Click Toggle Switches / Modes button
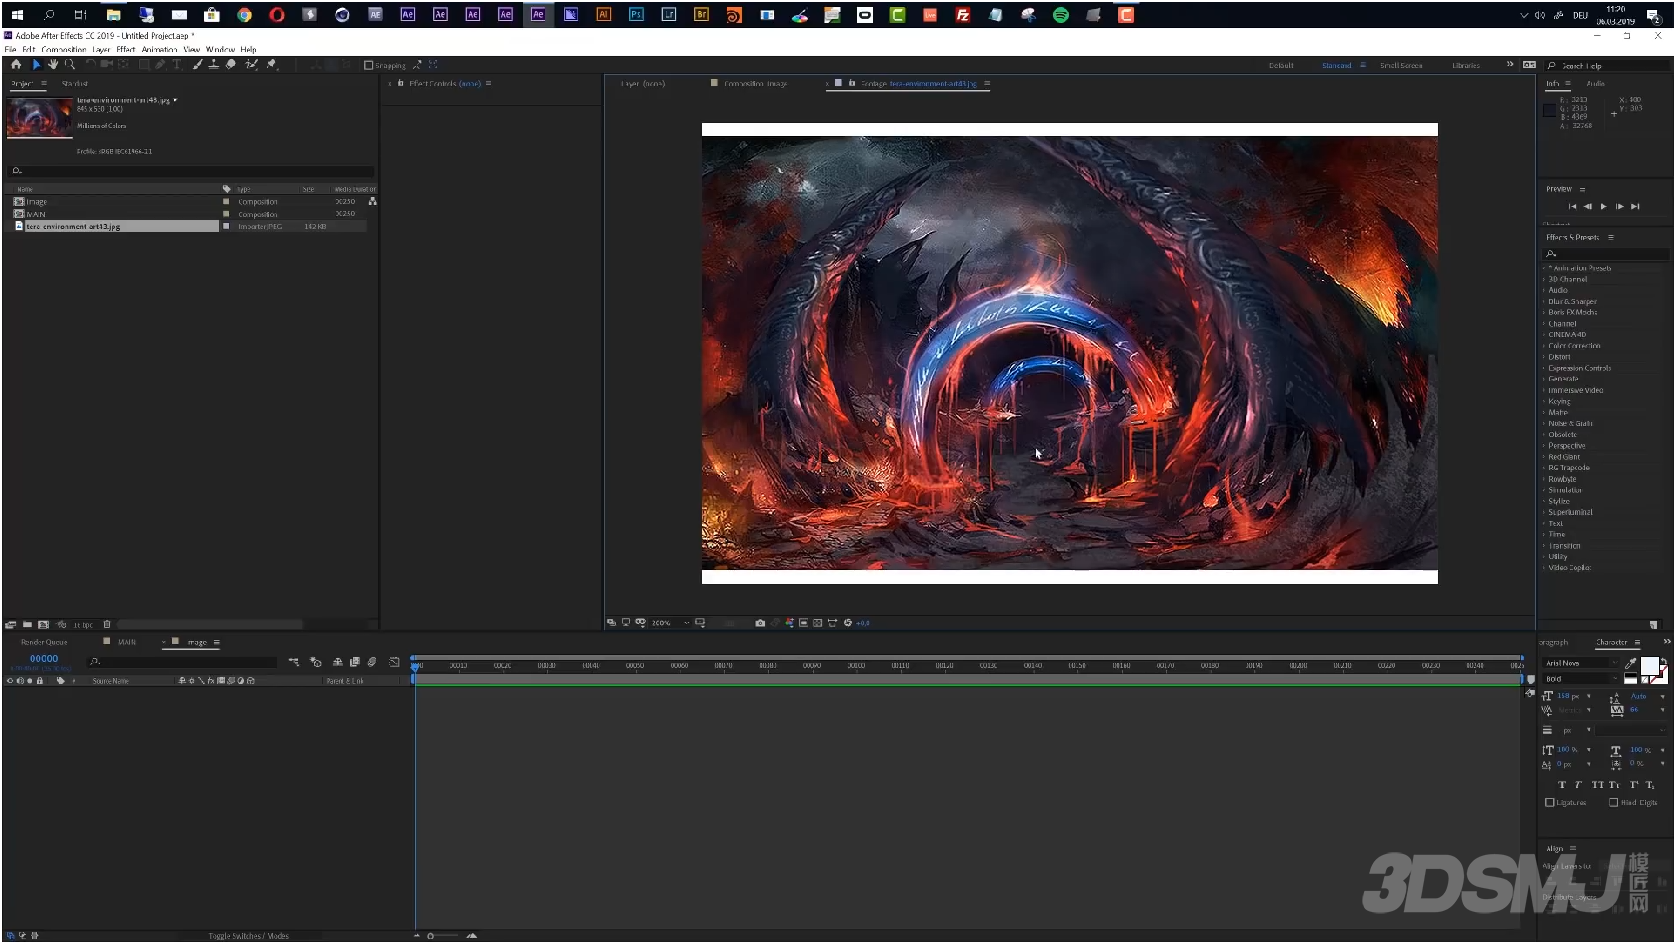1676x944 pixels. point(248,937)
